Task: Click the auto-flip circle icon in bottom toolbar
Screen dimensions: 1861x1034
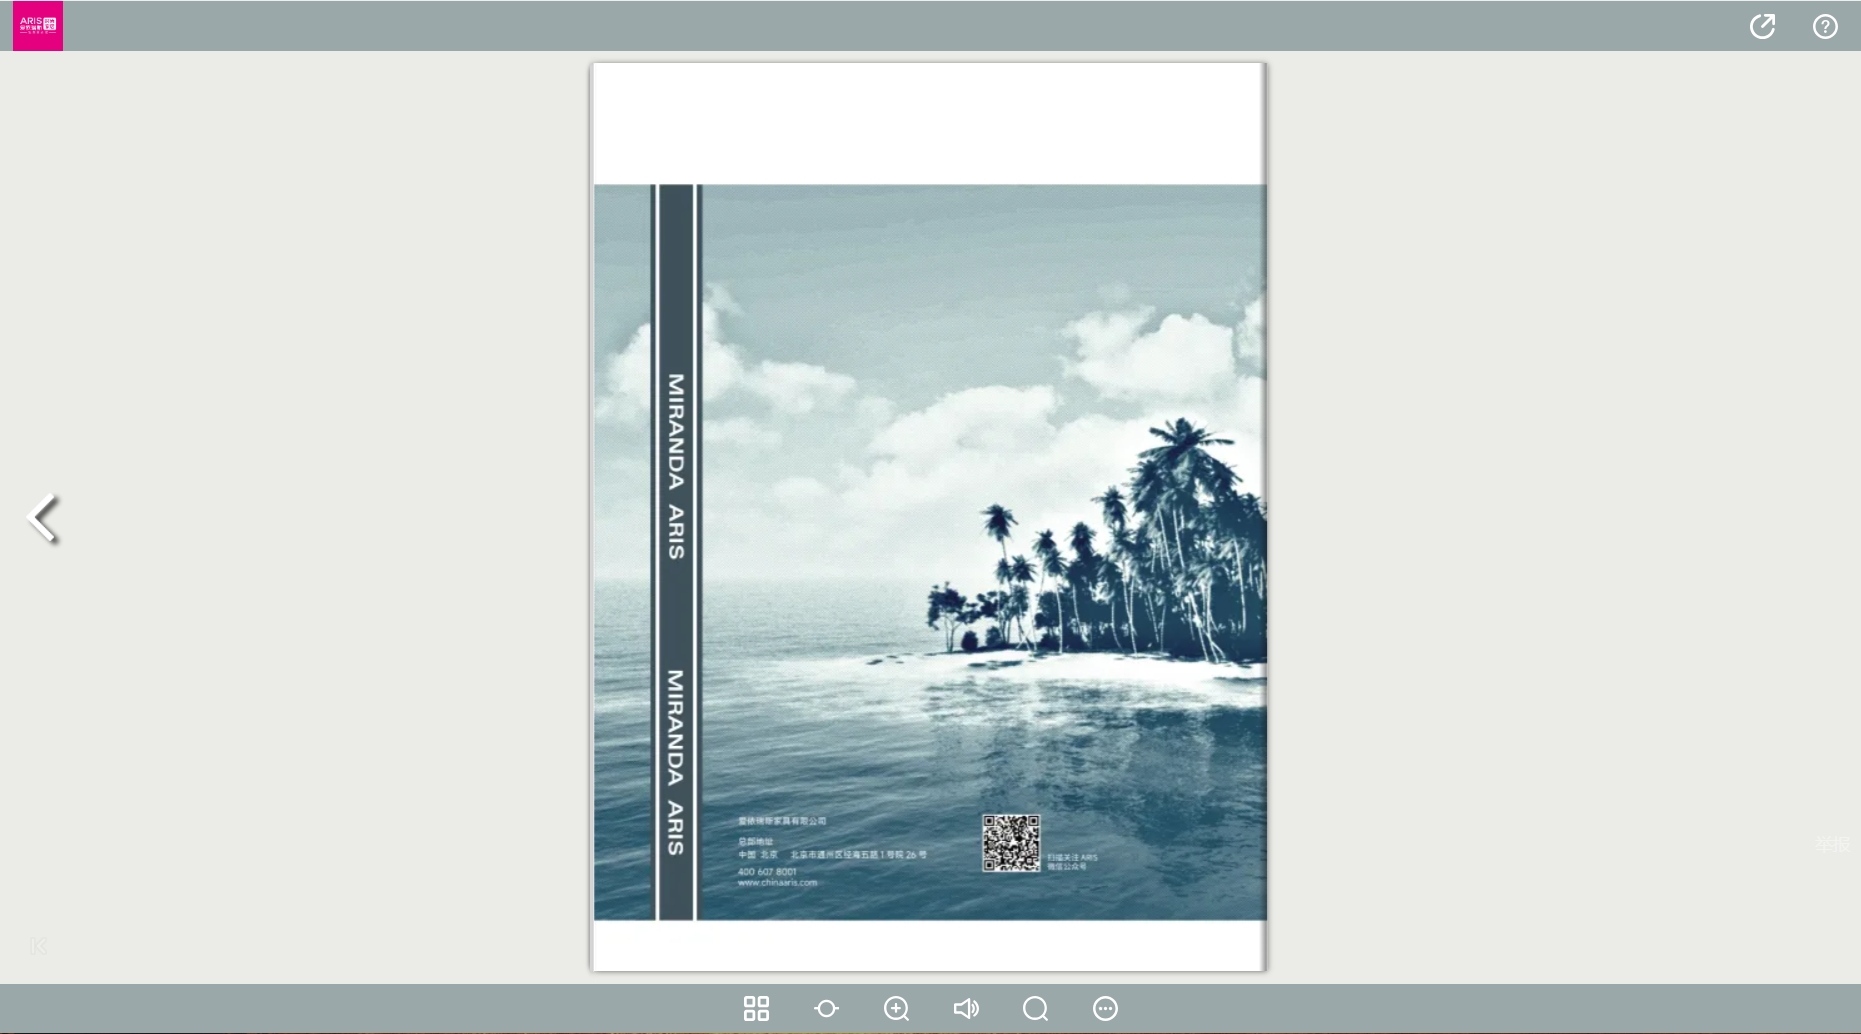Action: (x=826, y=1008)
